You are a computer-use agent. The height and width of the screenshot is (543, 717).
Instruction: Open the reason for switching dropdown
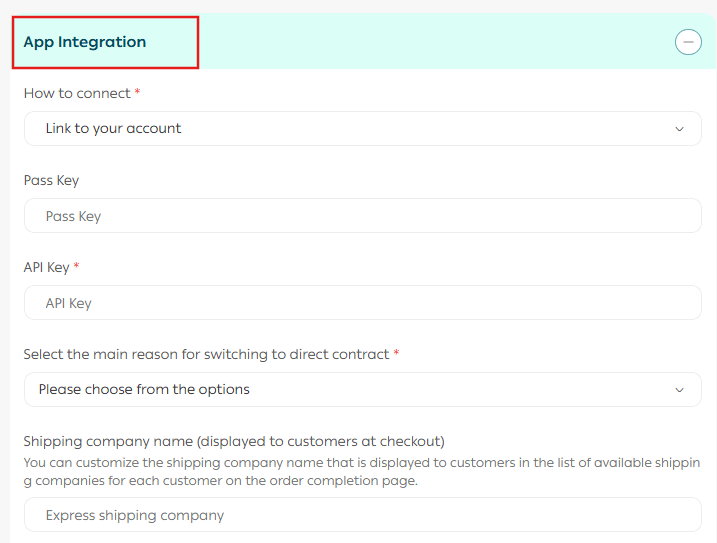pyautogui.click(x=362, y=390)
